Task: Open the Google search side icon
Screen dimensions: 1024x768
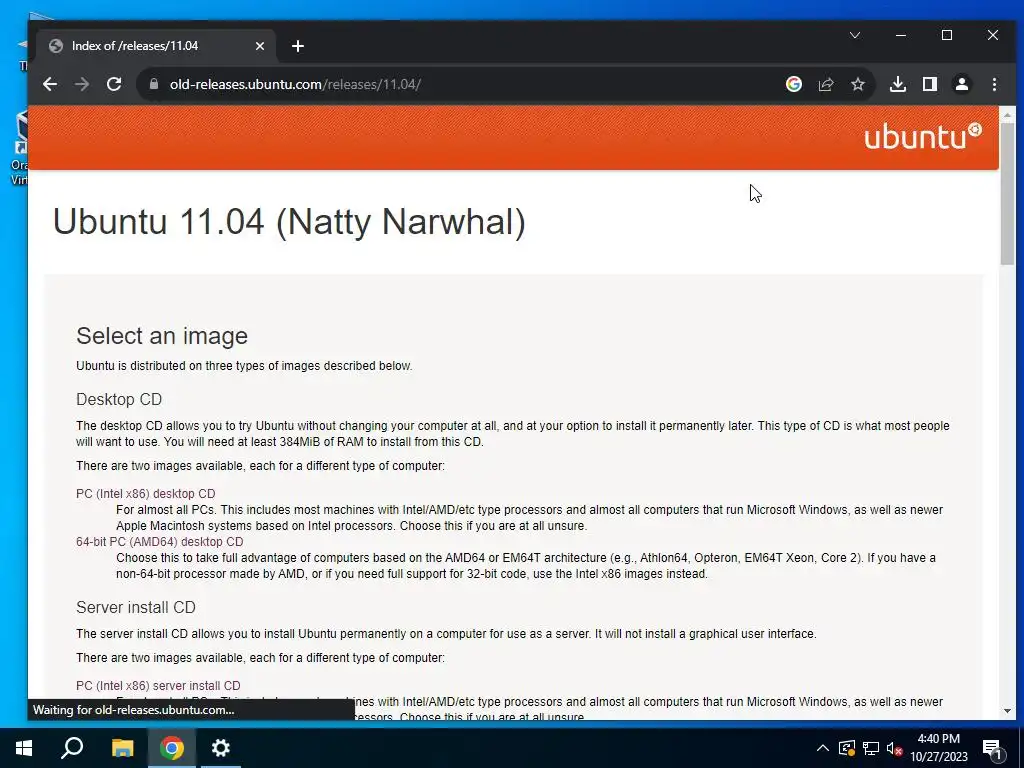Action: [x=793, y=84]
